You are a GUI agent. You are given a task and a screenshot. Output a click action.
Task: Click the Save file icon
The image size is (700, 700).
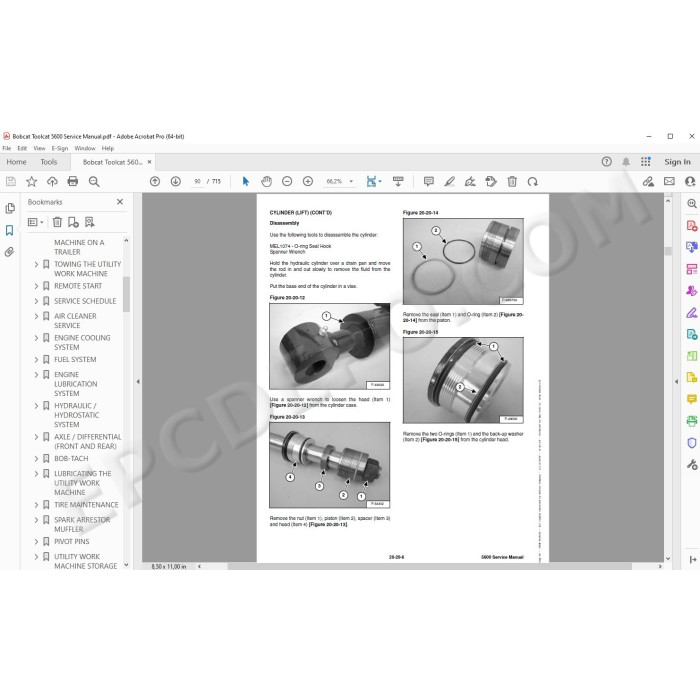[11, 181]
